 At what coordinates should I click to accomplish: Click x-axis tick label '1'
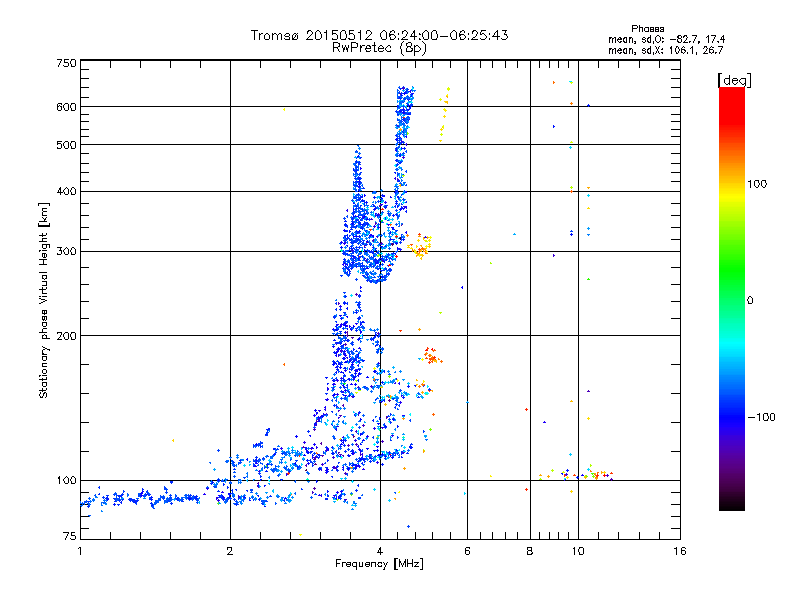click(80, 551)
